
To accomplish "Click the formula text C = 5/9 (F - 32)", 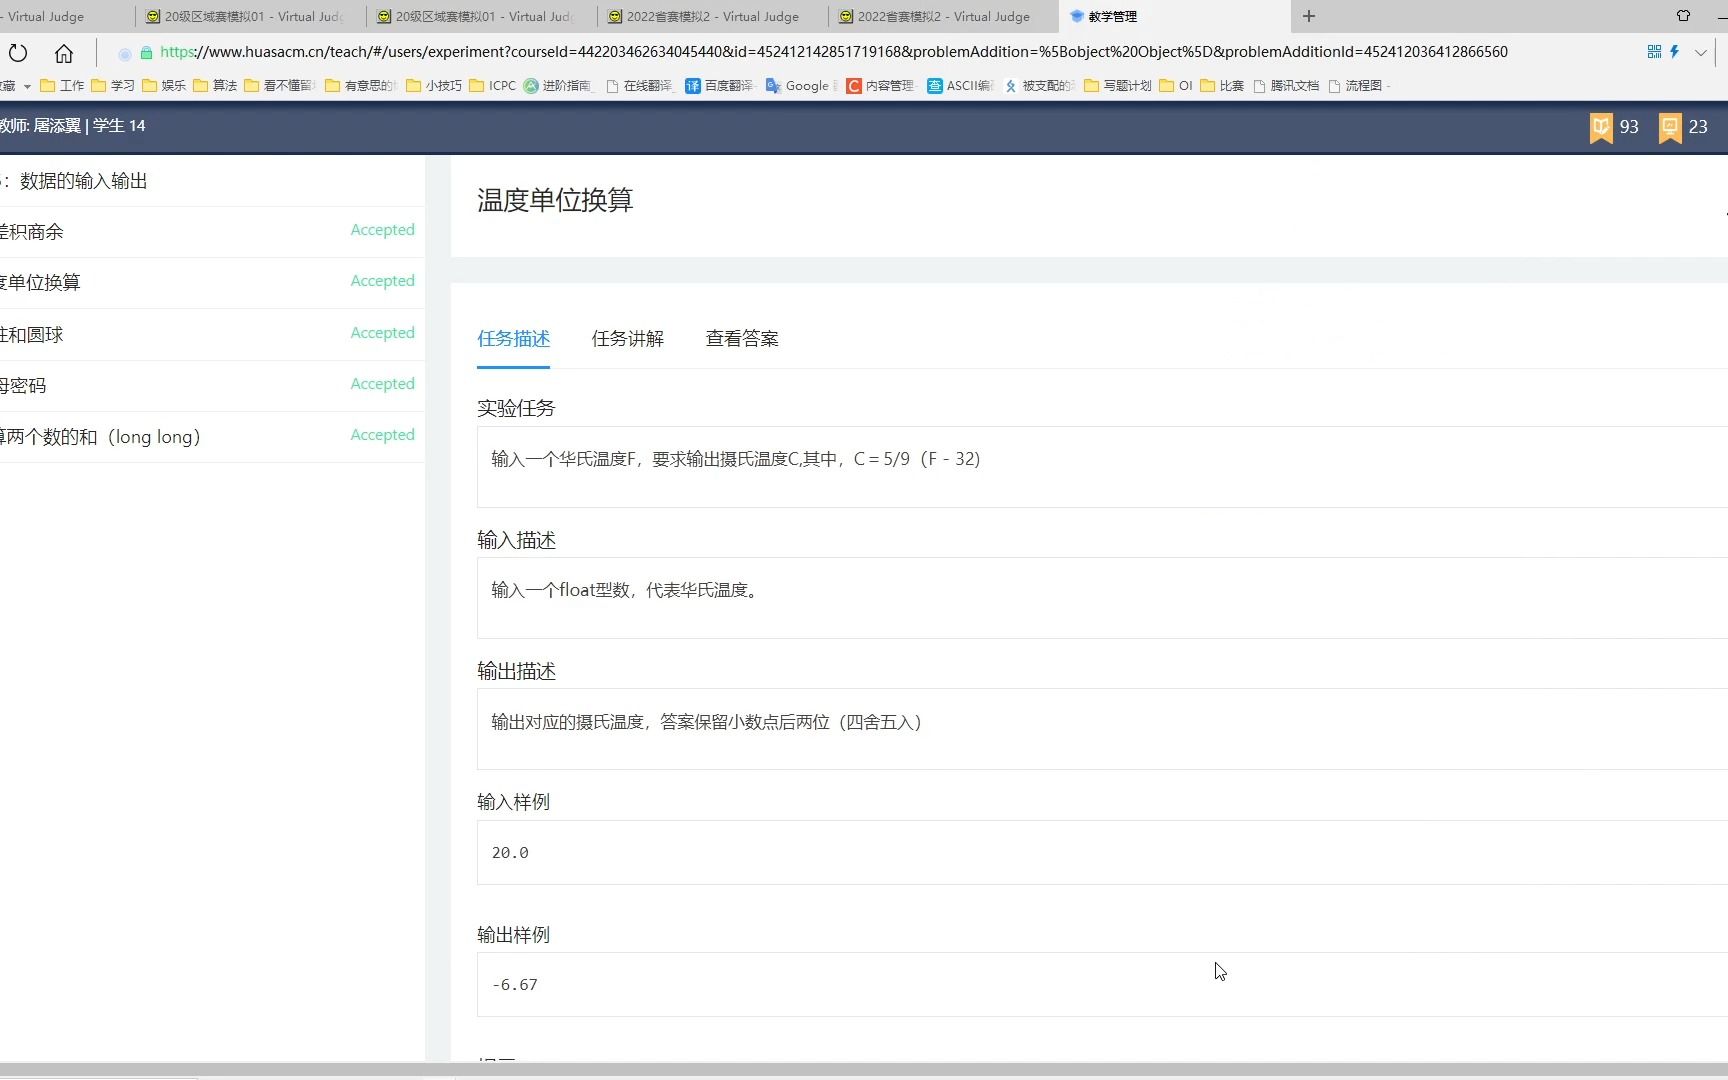I will [x=917, y=459].
